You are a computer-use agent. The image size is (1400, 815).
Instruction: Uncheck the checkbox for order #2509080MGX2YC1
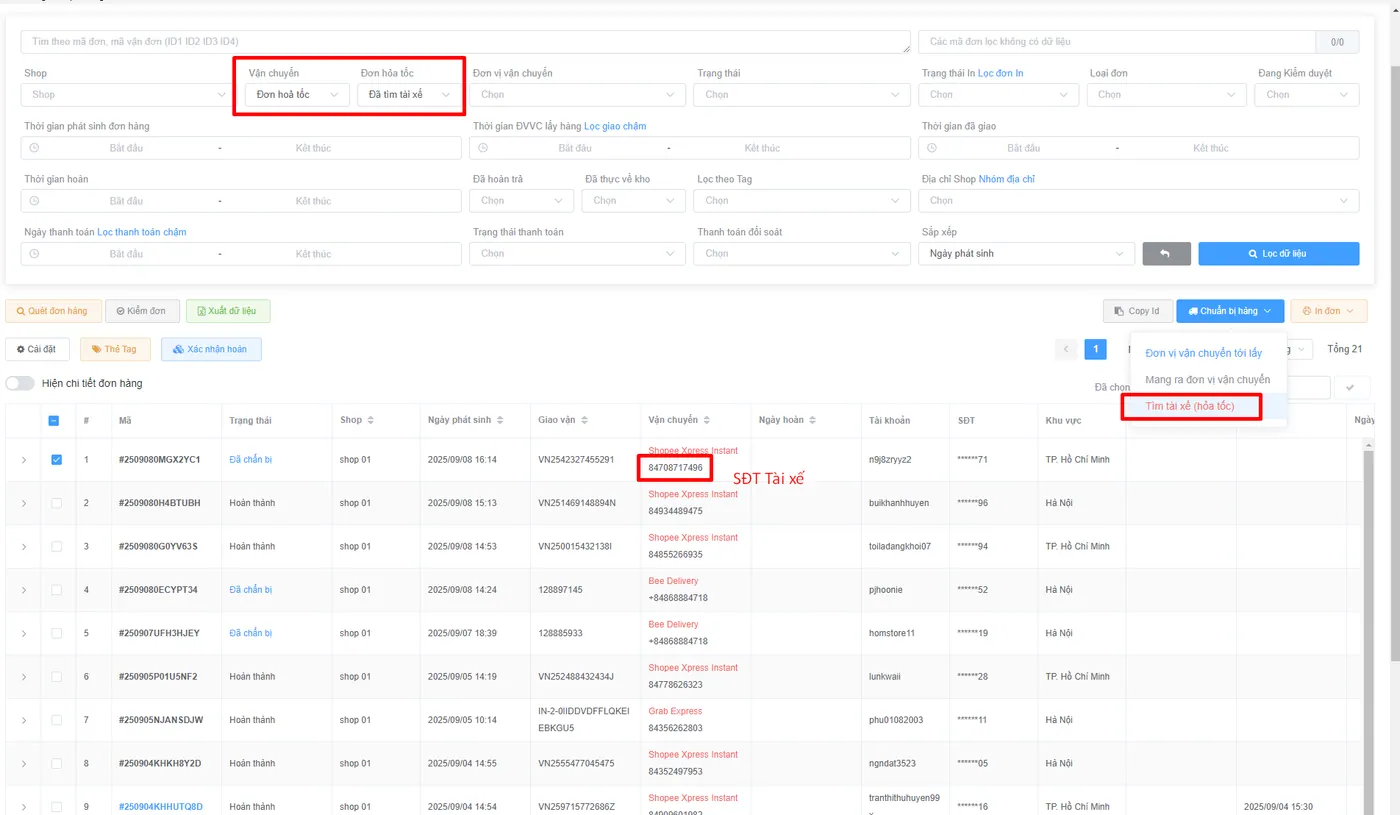pyautogui.click(x=56, y=460)
